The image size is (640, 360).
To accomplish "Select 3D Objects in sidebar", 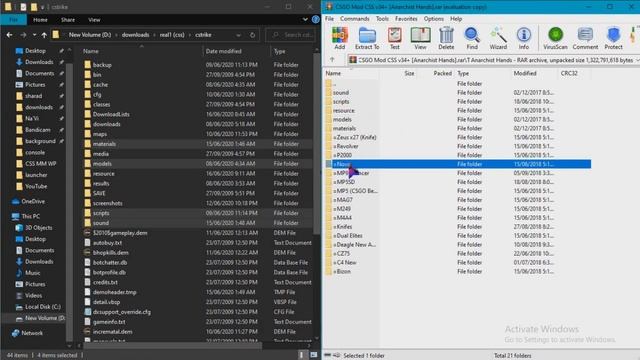I will (34, 228).
